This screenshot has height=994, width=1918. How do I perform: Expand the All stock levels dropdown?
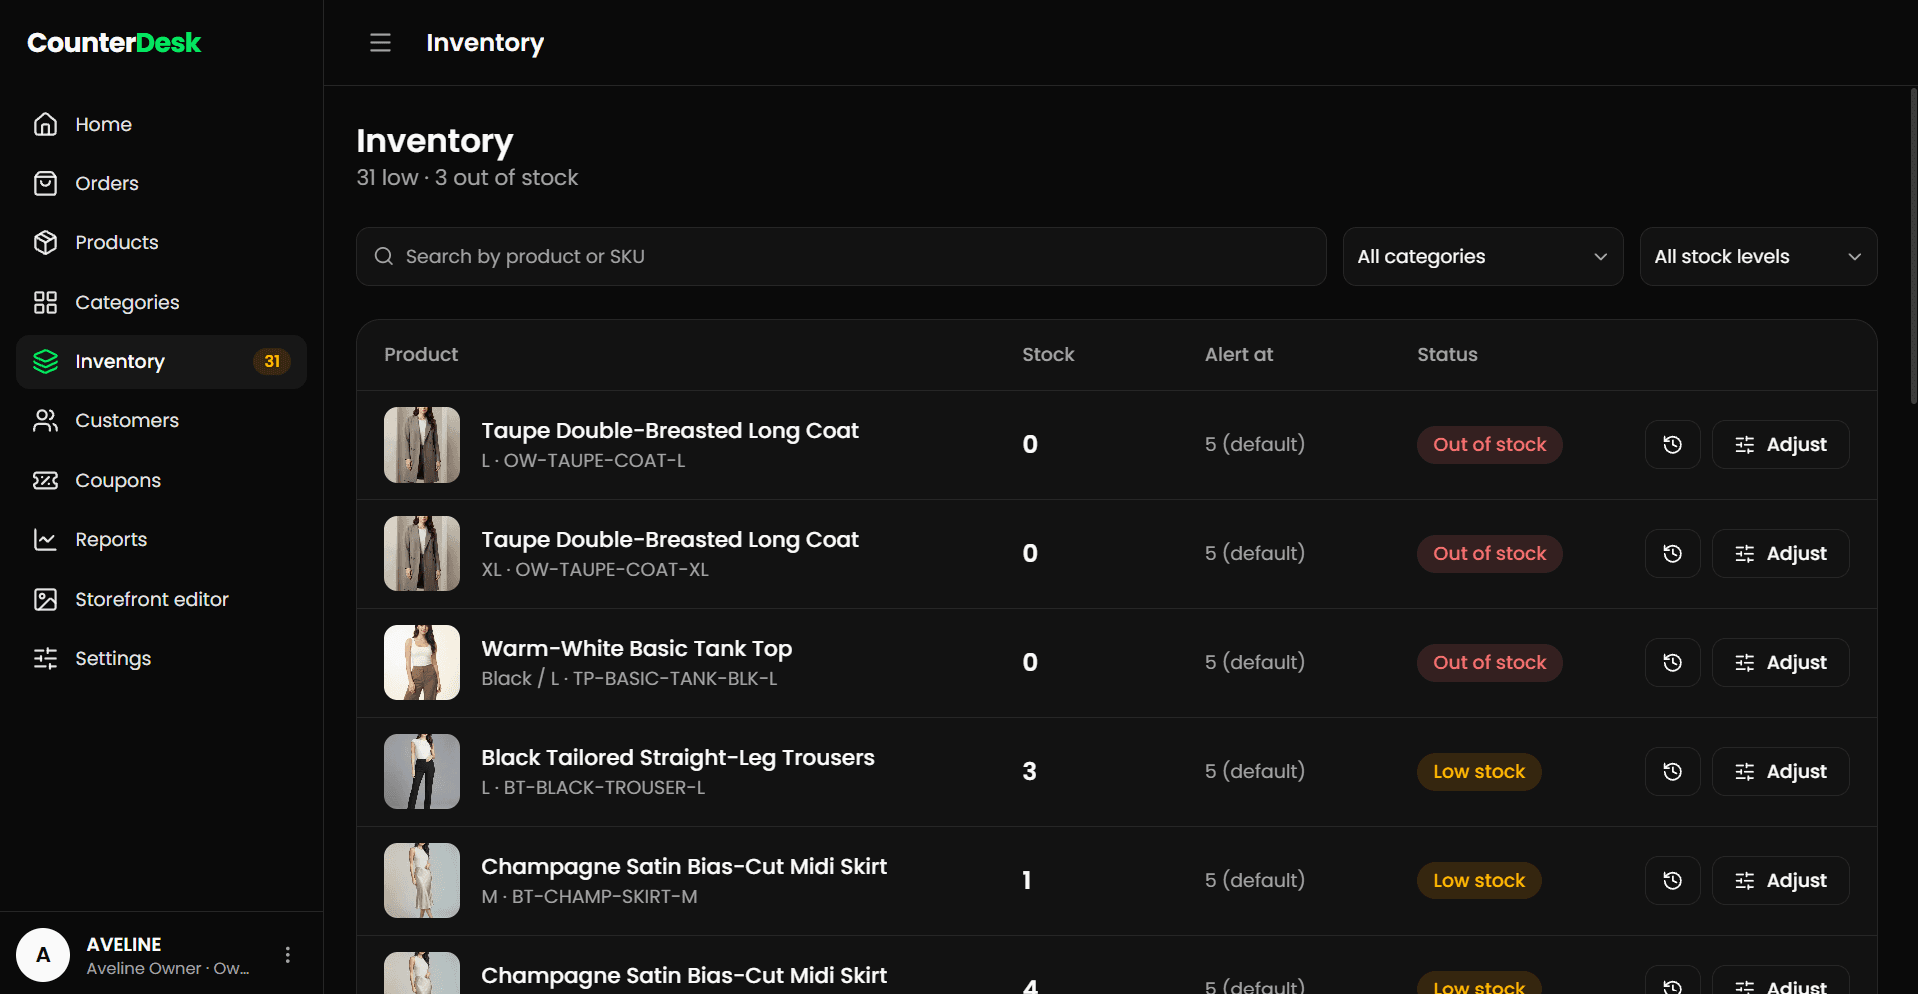point(1758,257)
